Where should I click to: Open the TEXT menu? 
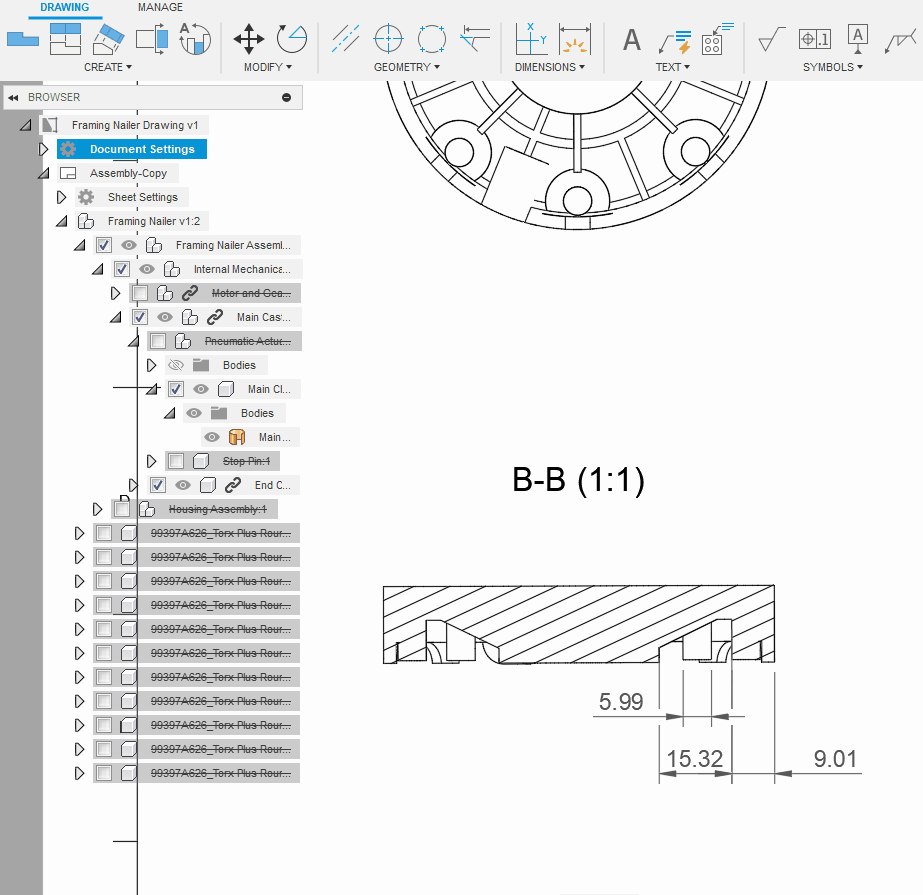click(x=672, y=67)
